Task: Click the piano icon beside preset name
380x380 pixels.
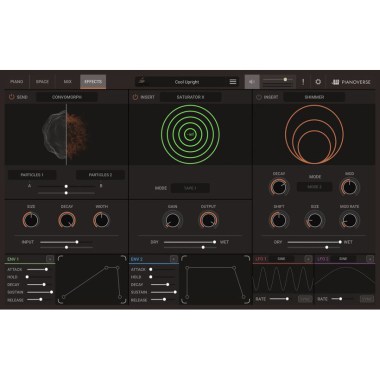Action: pyautogui.click(x=142, y=81)
